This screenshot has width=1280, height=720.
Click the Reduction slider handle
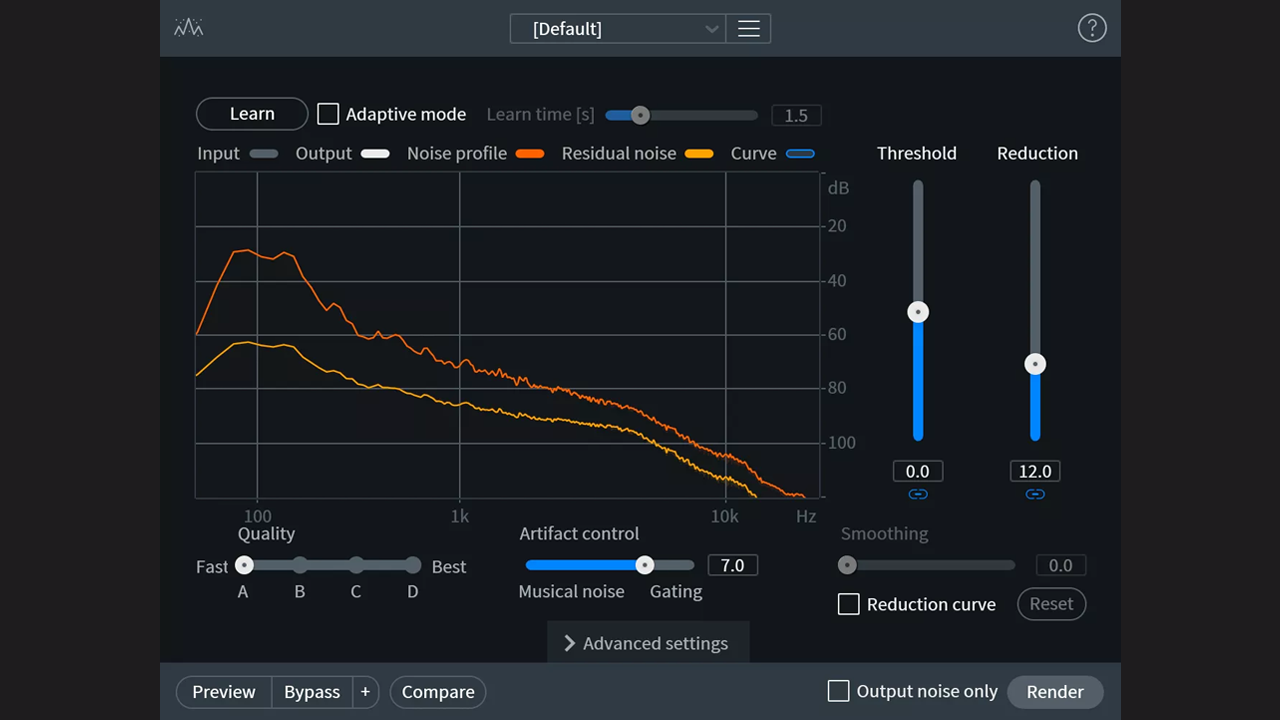click(1035, 364)
